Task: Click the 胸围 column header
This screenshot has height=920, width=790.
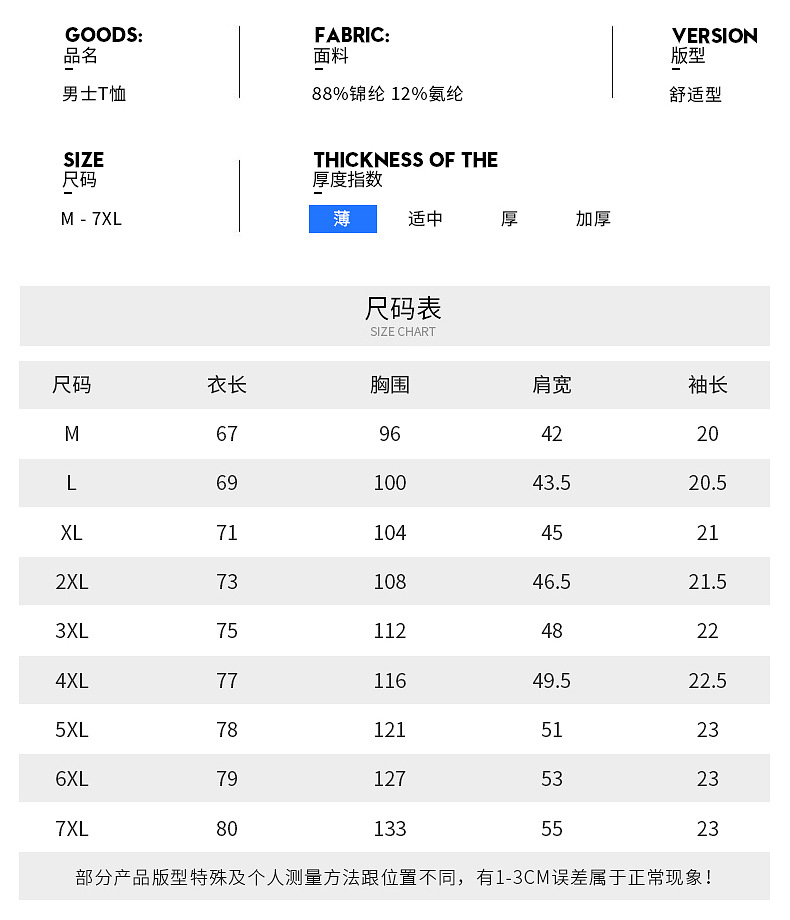Action: click(390, 385)
